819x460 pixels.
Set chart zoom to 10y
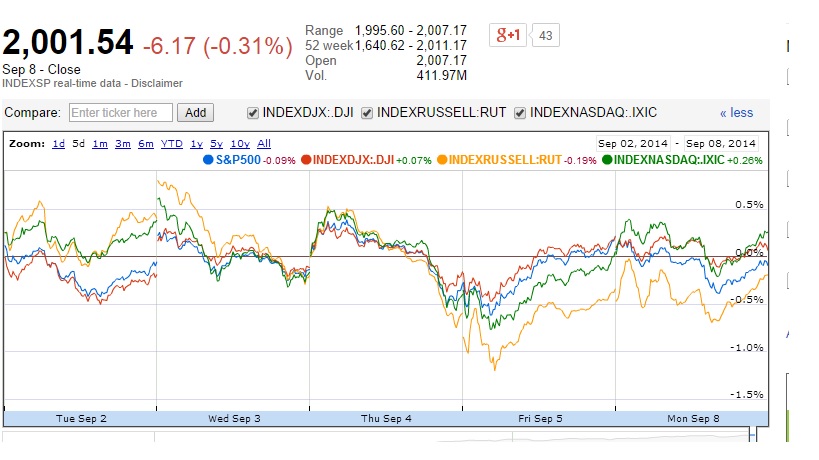pos(240,144)
